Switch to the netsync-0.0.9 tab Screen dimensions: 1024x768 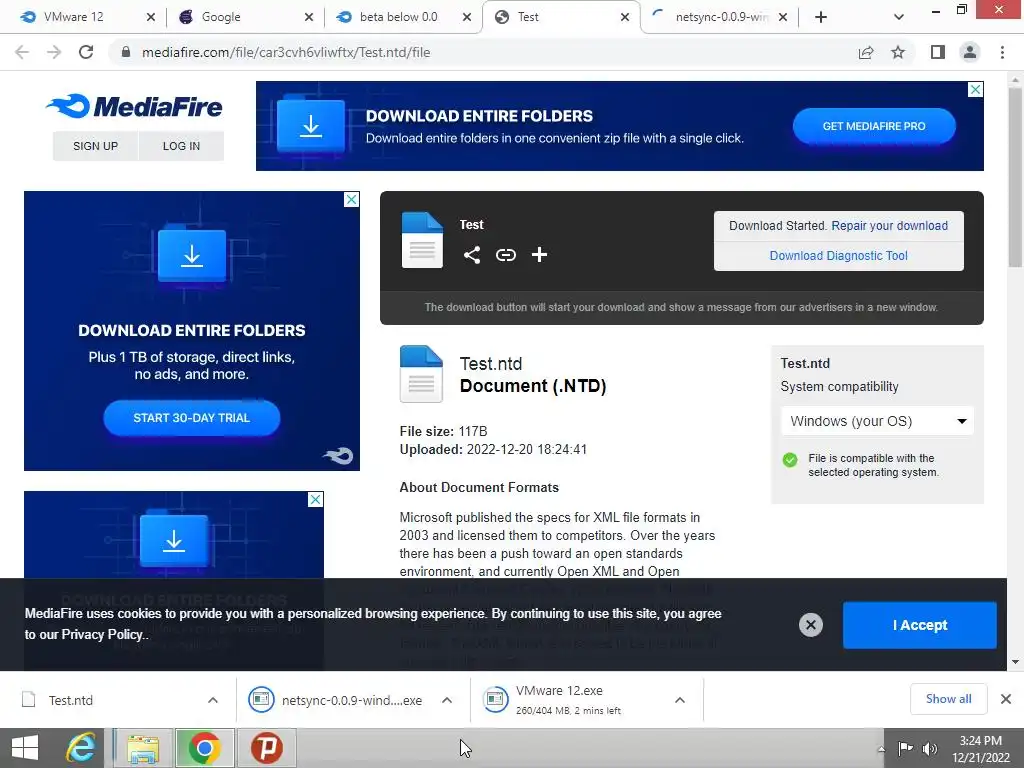pos(722,17)
